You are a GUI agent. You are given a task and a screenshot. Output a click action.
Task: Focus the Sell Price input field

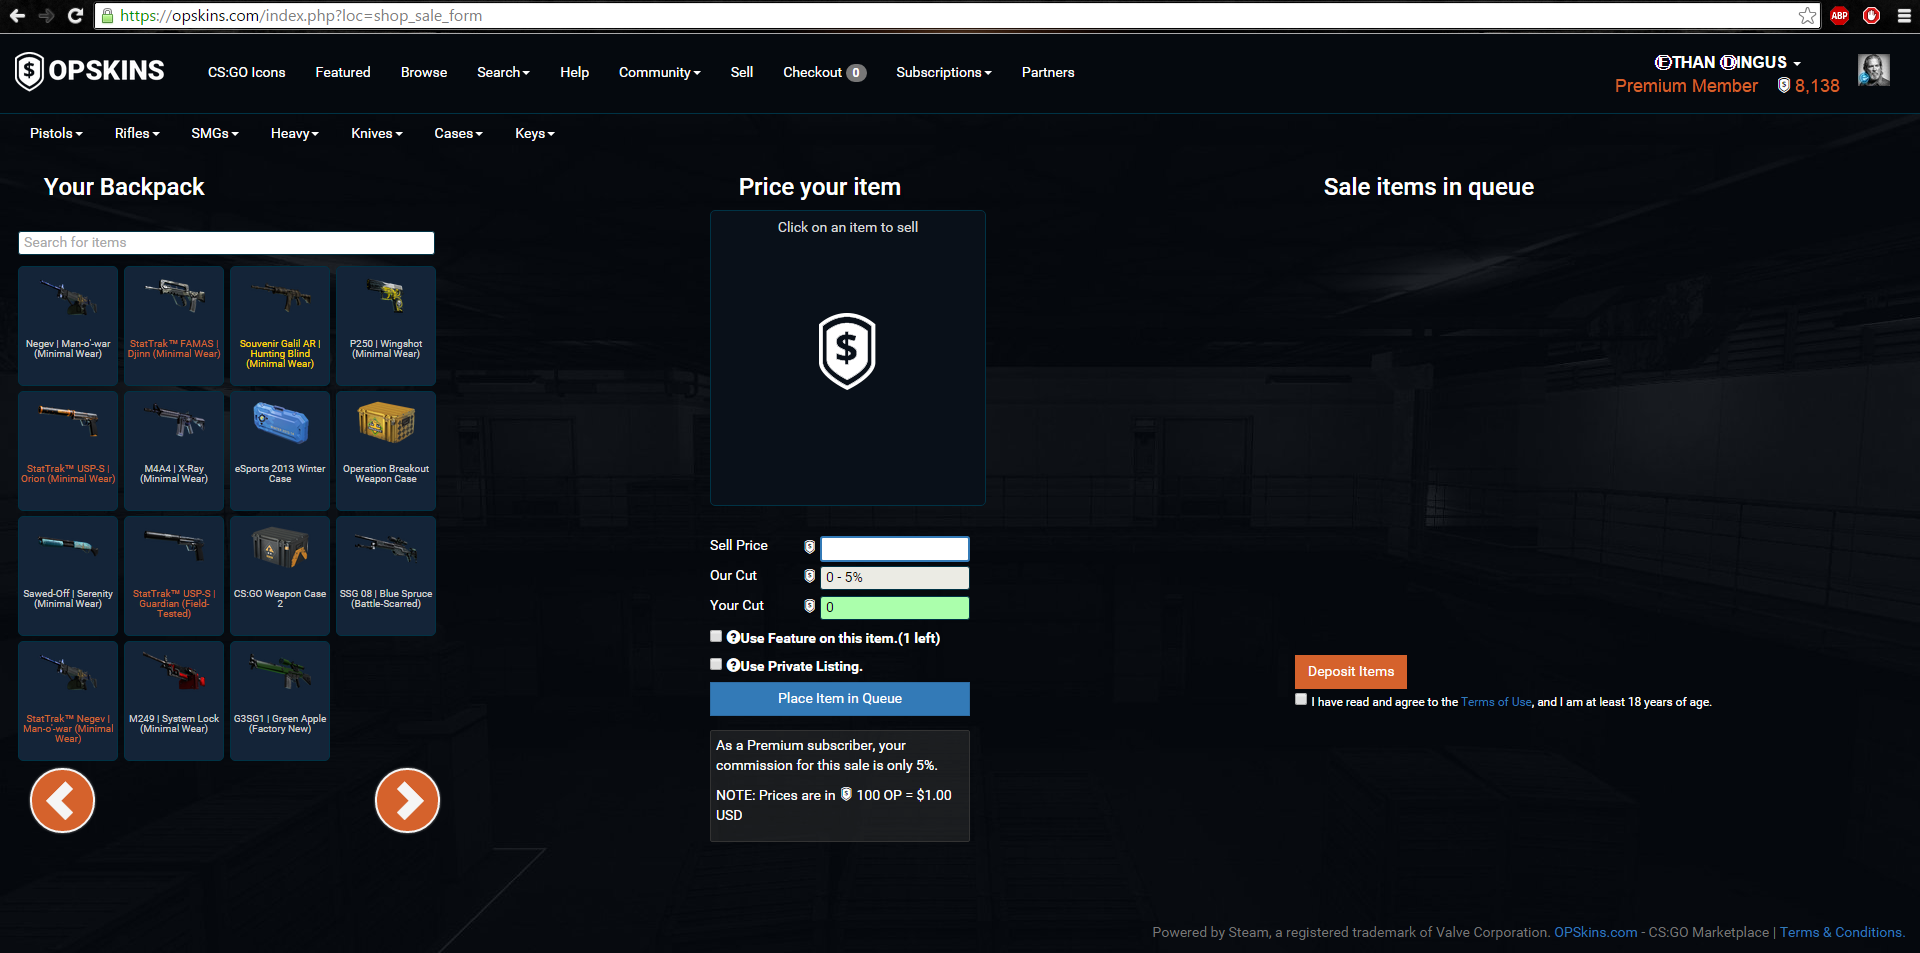[895, 548]
